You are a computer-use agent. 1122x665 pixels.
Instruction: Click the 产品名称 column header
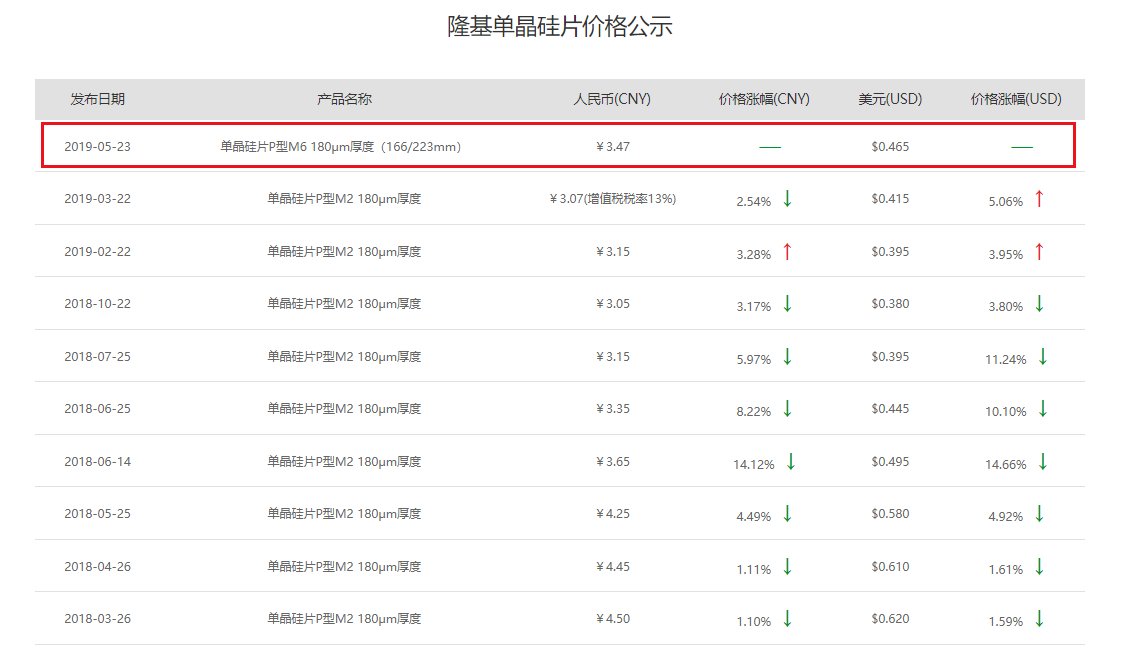click(x=344, y=99)
